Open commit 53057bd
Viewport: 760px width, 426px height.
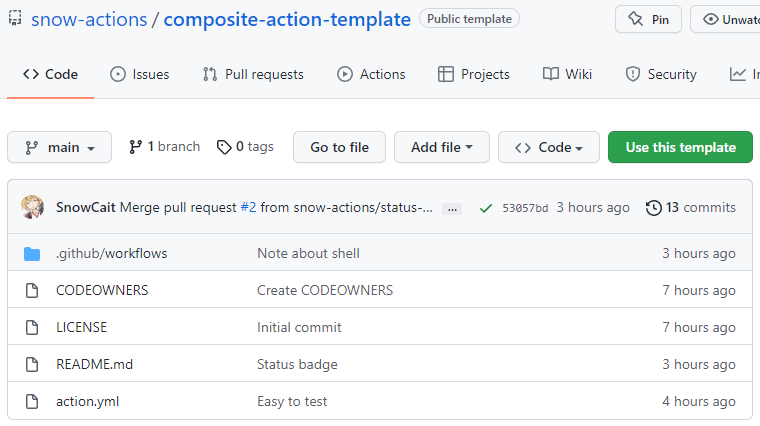click(x=525, y=208)
